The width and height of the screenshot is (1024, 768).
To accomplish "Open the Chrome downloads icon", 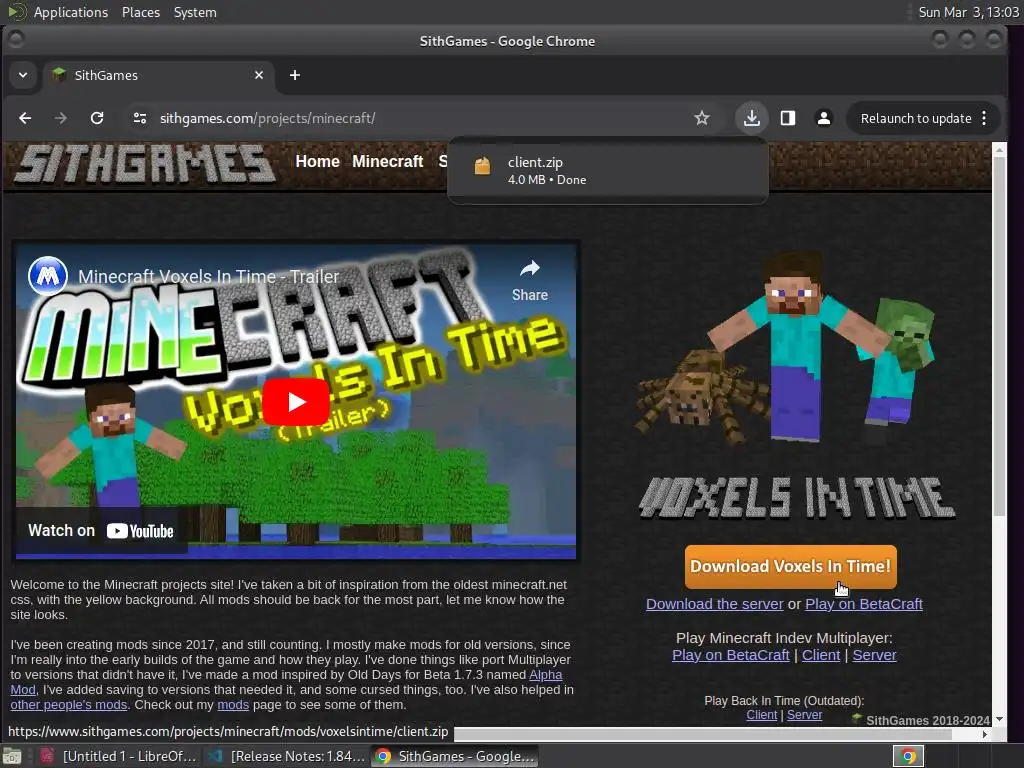I will [752, 118].
